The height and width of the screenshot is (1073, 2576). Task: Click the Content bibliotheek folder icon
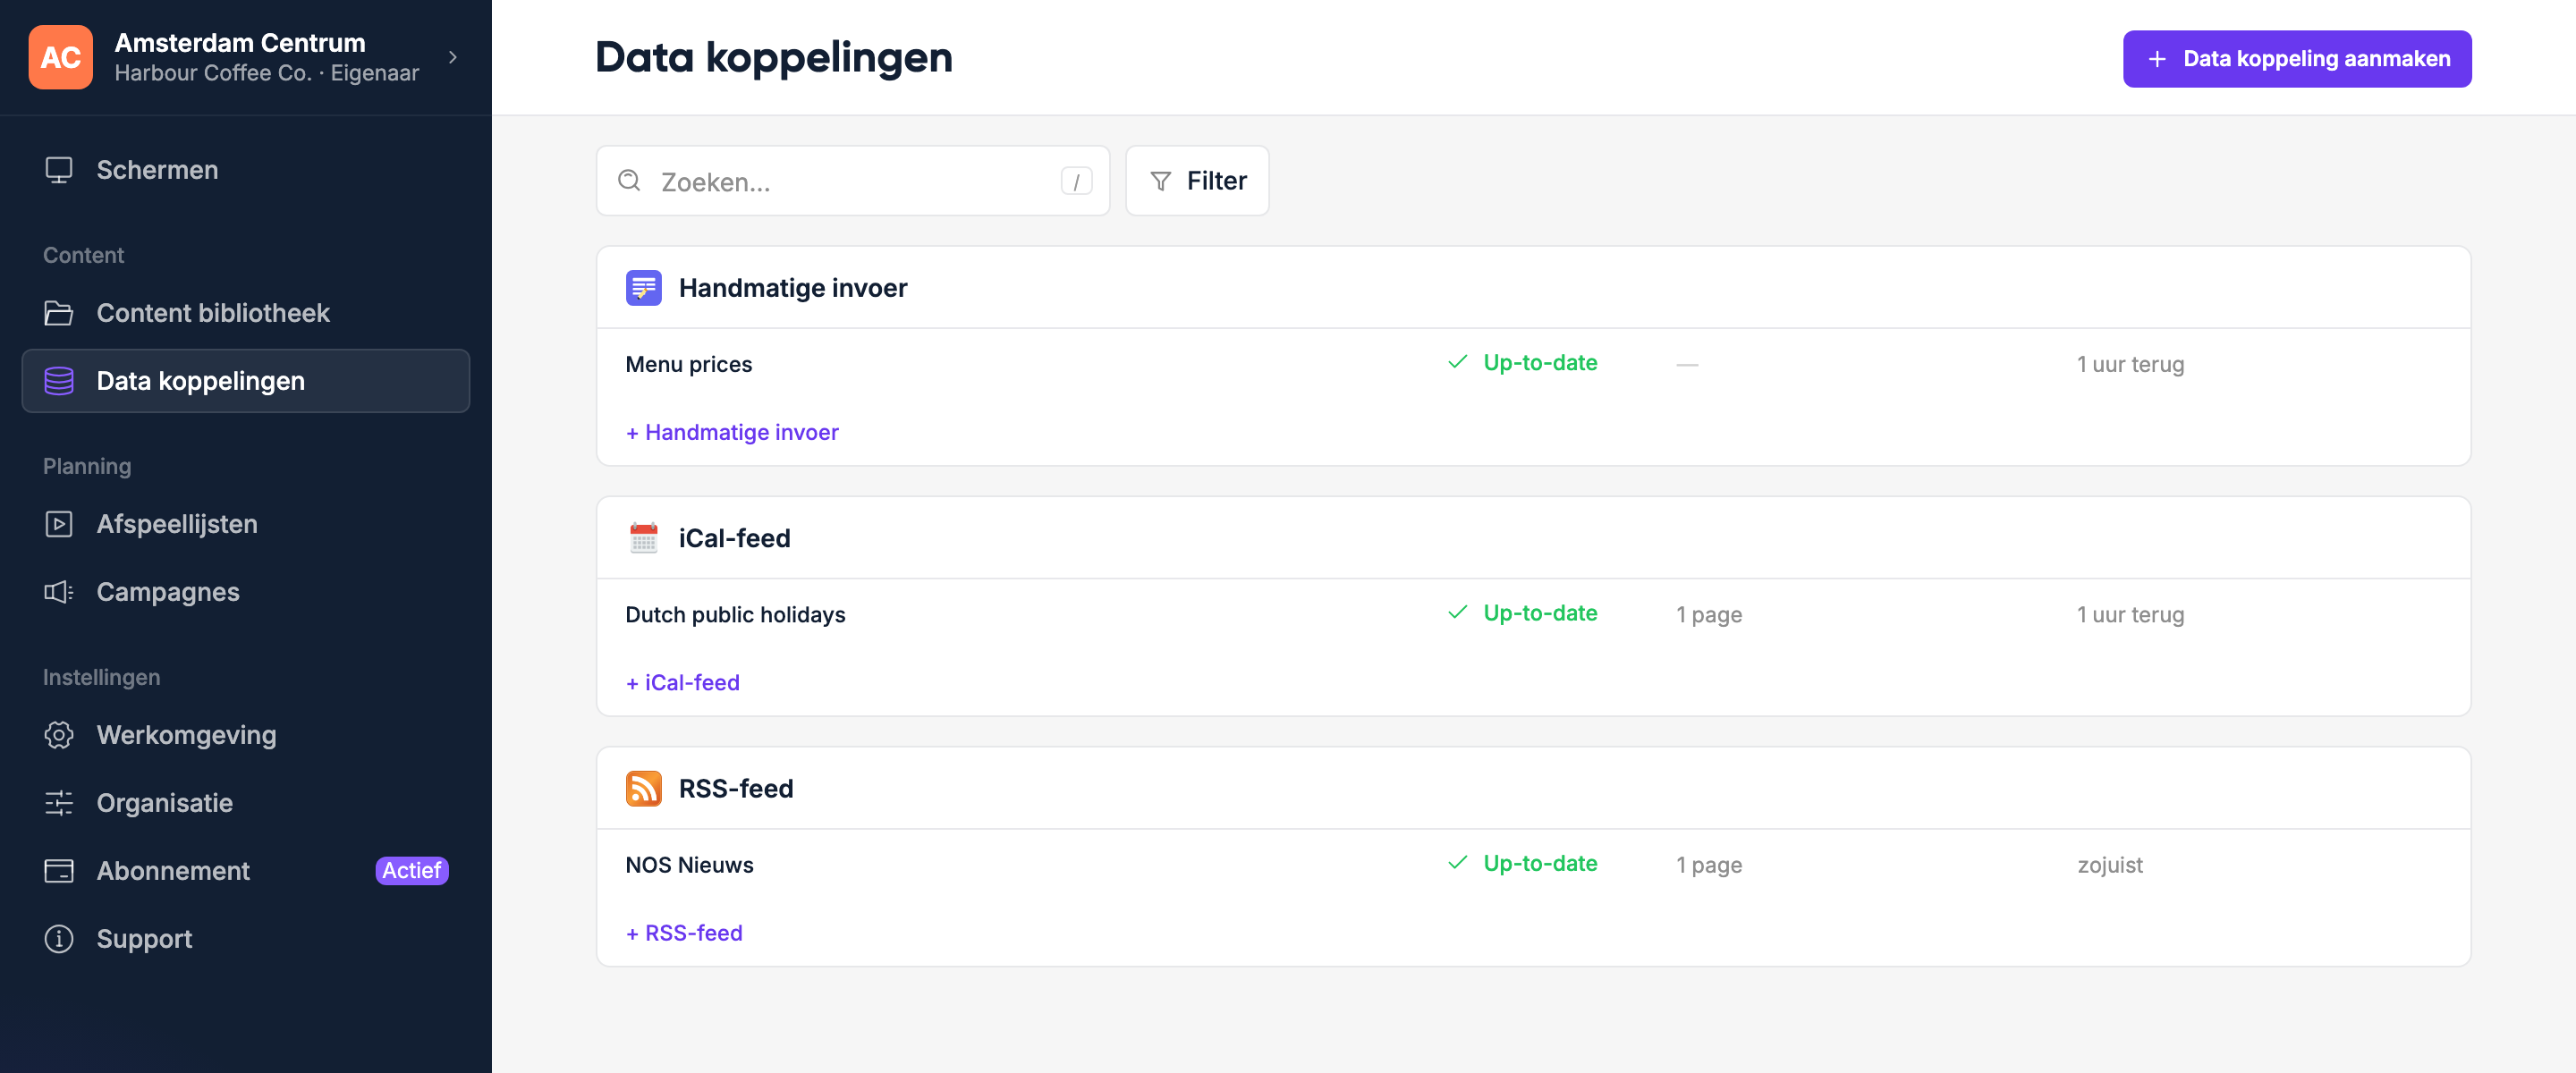click(59, 313)
